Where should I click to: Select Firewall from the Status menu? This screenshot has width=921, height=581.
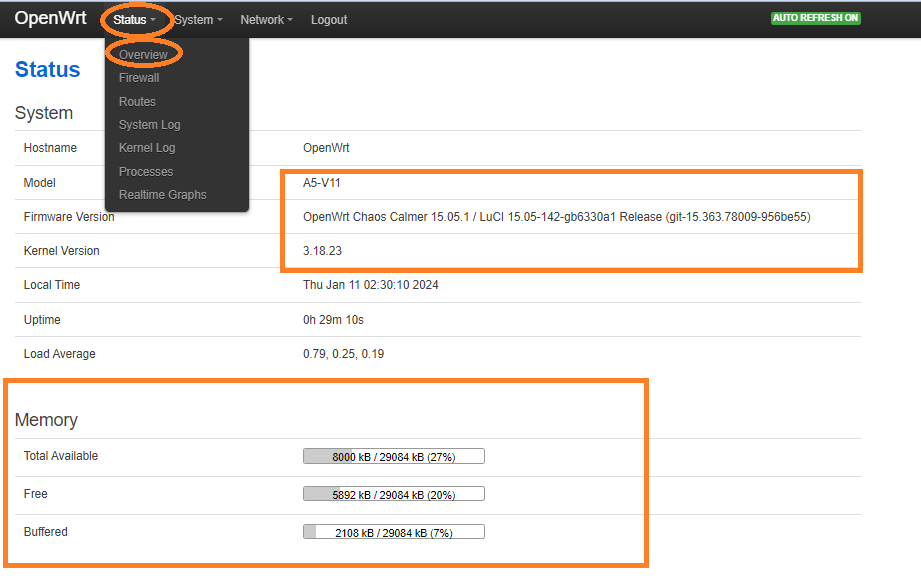click(139, 78)
